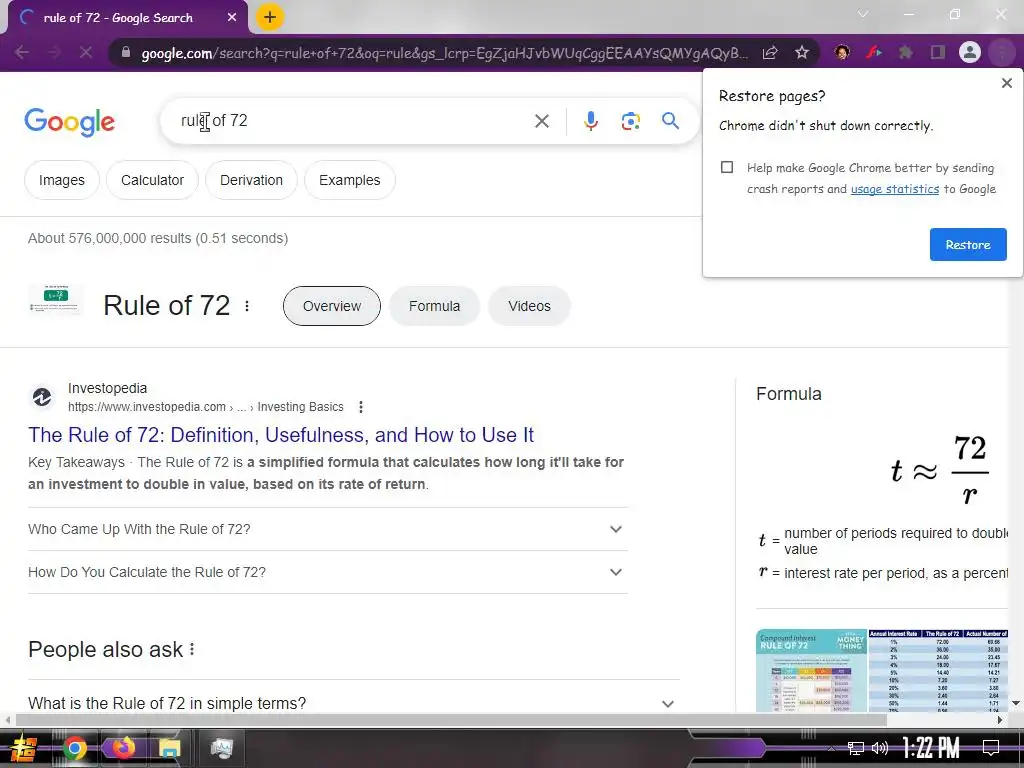The image size is (1024, 768).
Task: View site info via the lock icon
Action: (x=126, y=52)
